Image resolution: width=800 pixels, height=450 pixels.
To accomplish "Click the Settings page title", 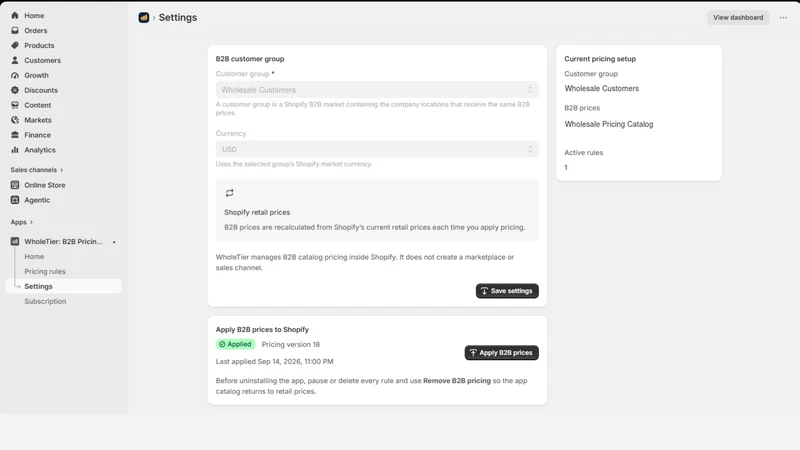I will tap(178, 17).
